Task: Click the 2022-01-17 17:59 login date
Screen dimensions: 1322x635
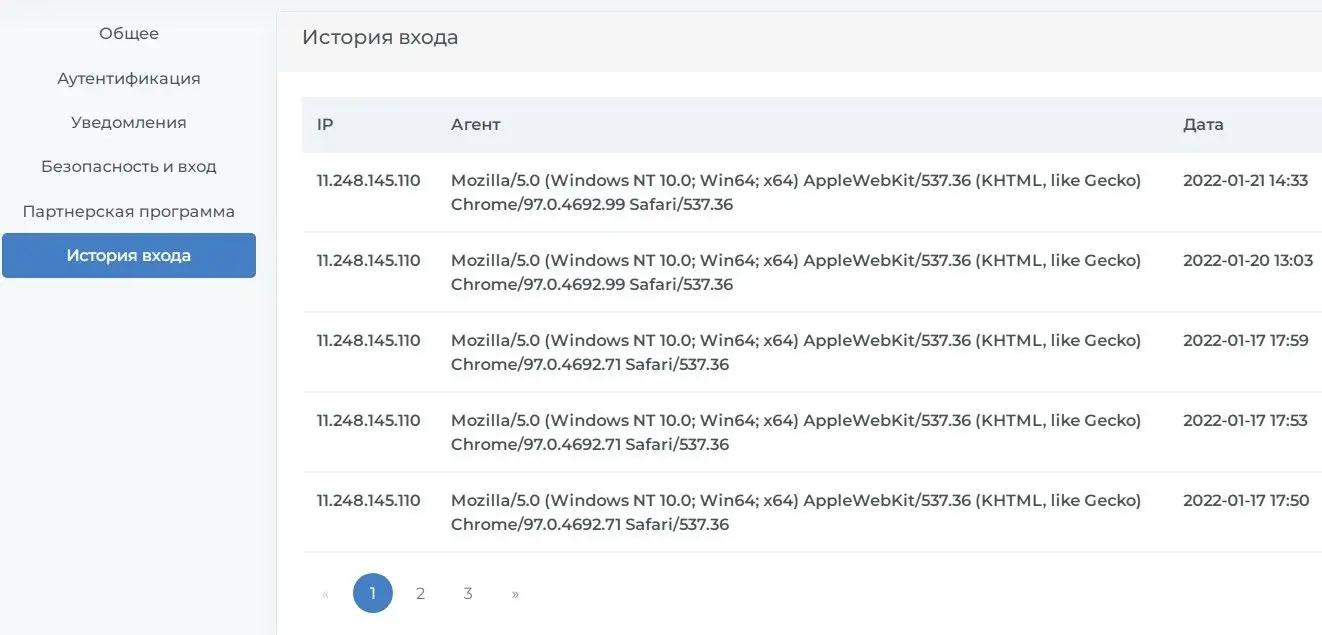Action: click(x=1245, y=341)
